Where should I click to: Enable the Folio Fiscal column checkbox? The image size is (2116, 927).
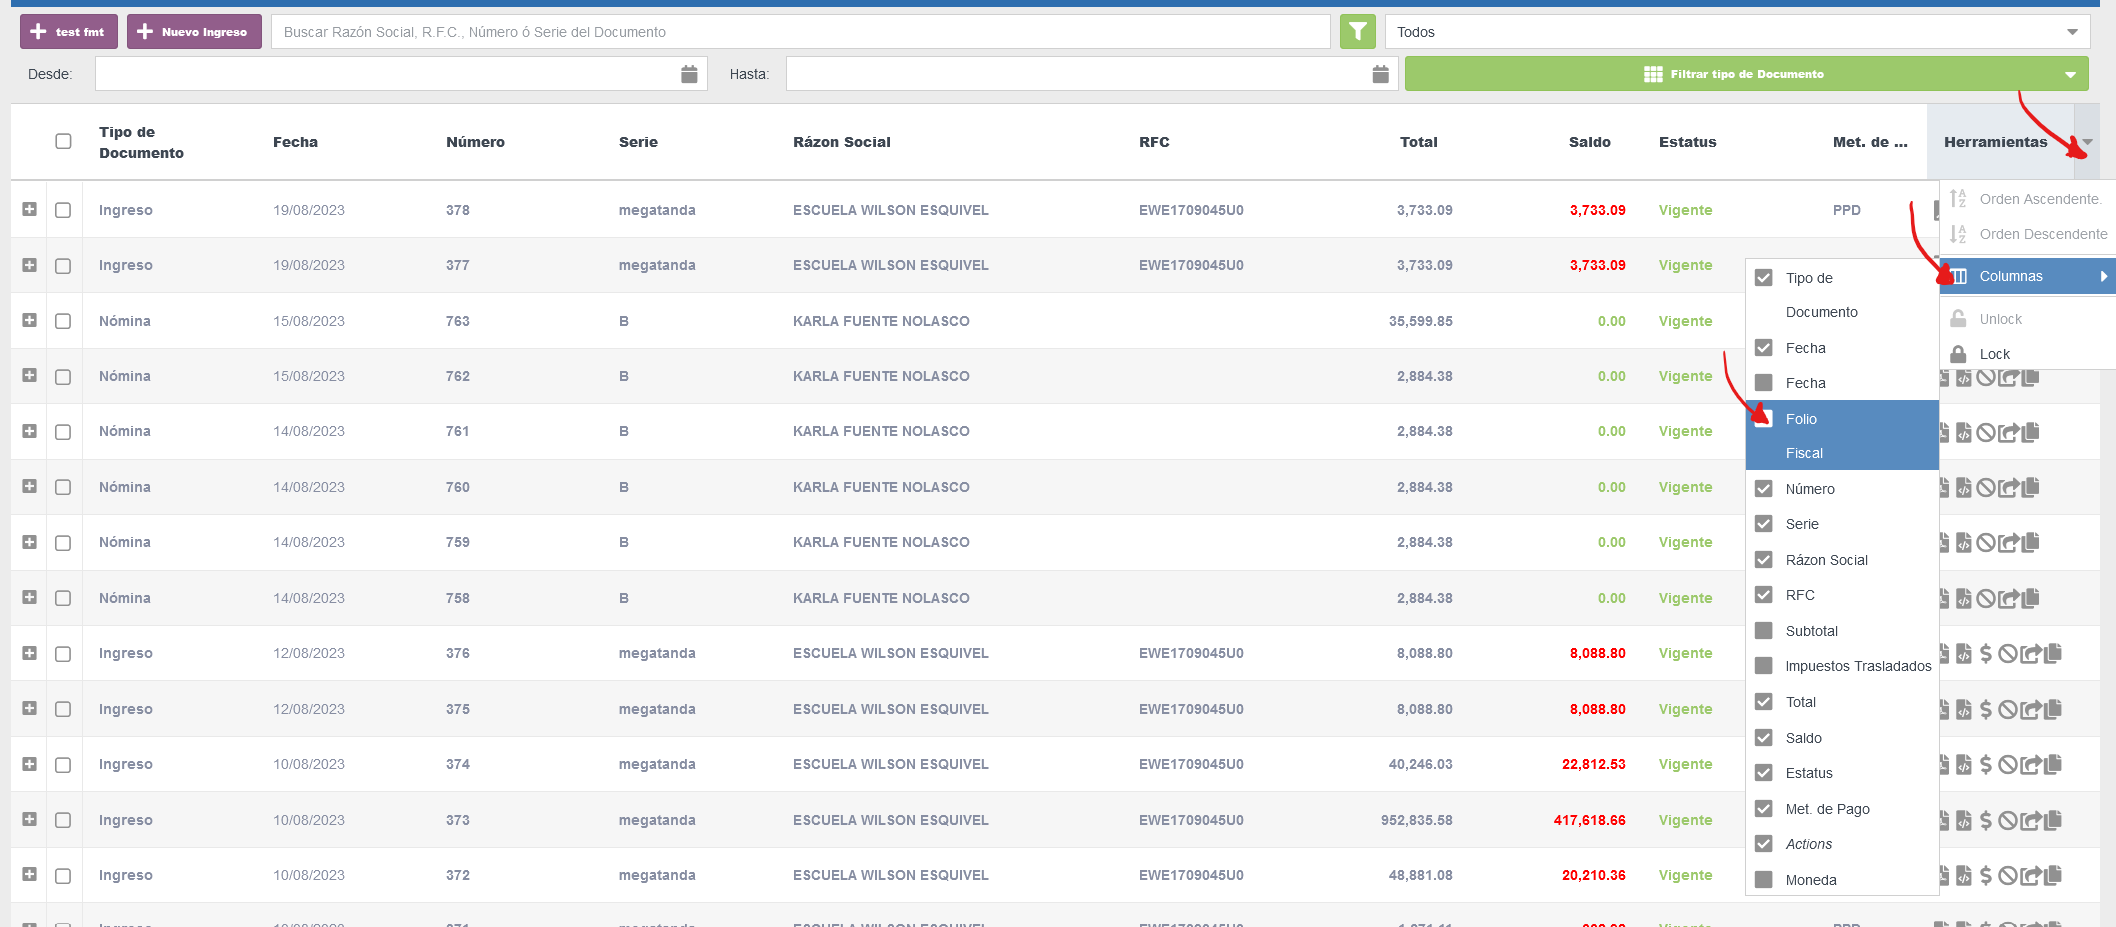pyautogui.click(x=1764, y=419)
